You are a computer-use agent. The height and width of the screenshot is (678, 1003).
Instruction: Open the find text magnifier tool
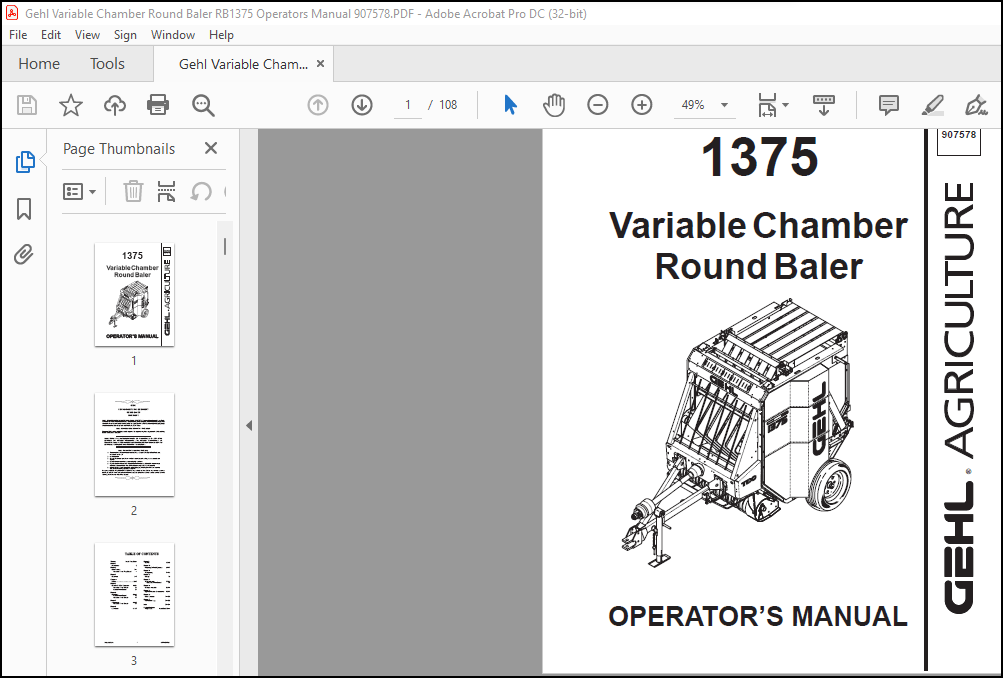(x=203, y=105)
